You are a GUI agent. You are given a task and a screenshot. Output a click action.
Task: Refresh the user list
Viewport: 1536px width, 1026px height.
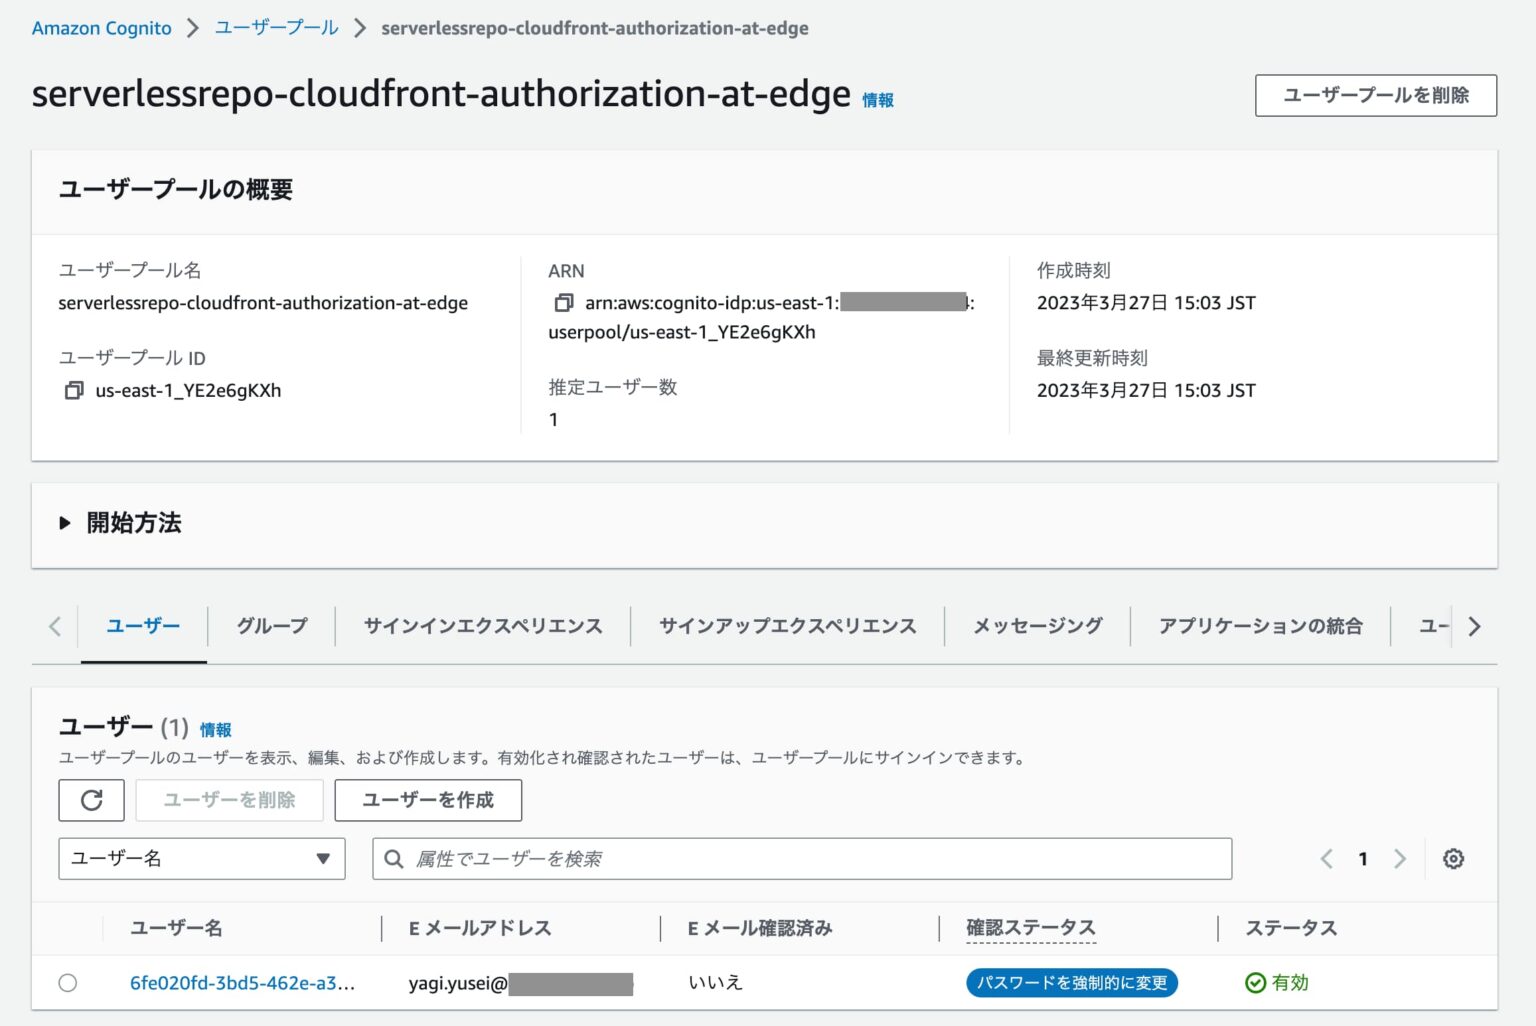[x=91, y=800]
